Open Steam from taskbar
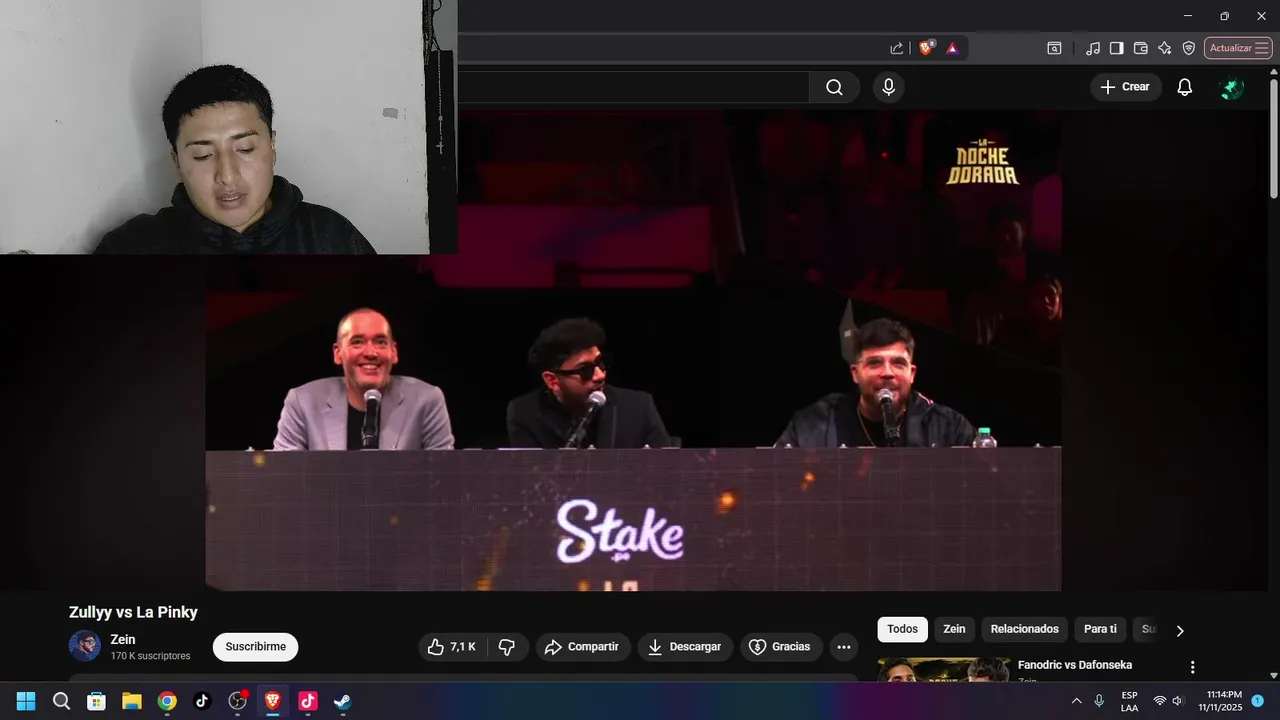The width and height of the screenshot is (1280, 720). 343,701
